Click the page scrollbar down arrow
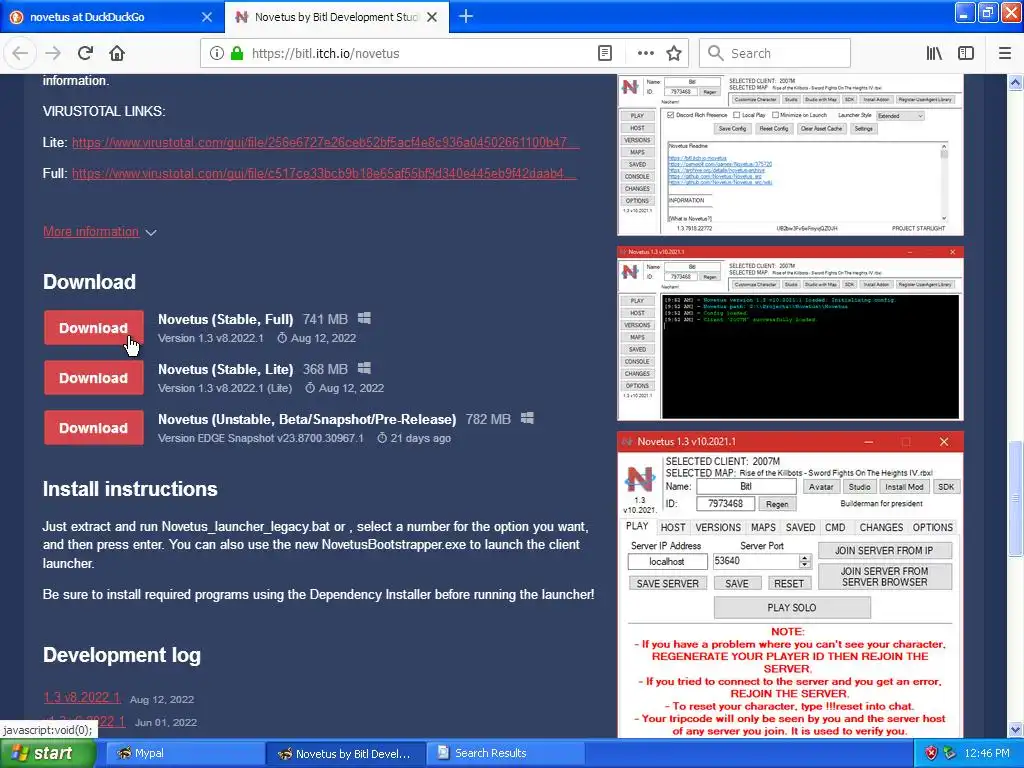The image size is (1024, 768). 1015,729
